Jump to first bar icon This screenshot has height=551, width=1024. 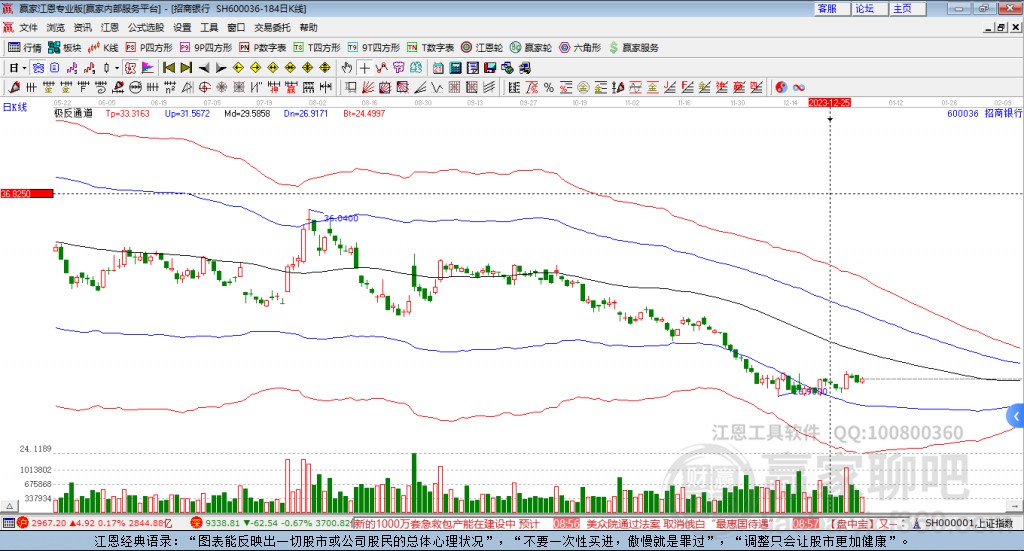pos(168,68)
